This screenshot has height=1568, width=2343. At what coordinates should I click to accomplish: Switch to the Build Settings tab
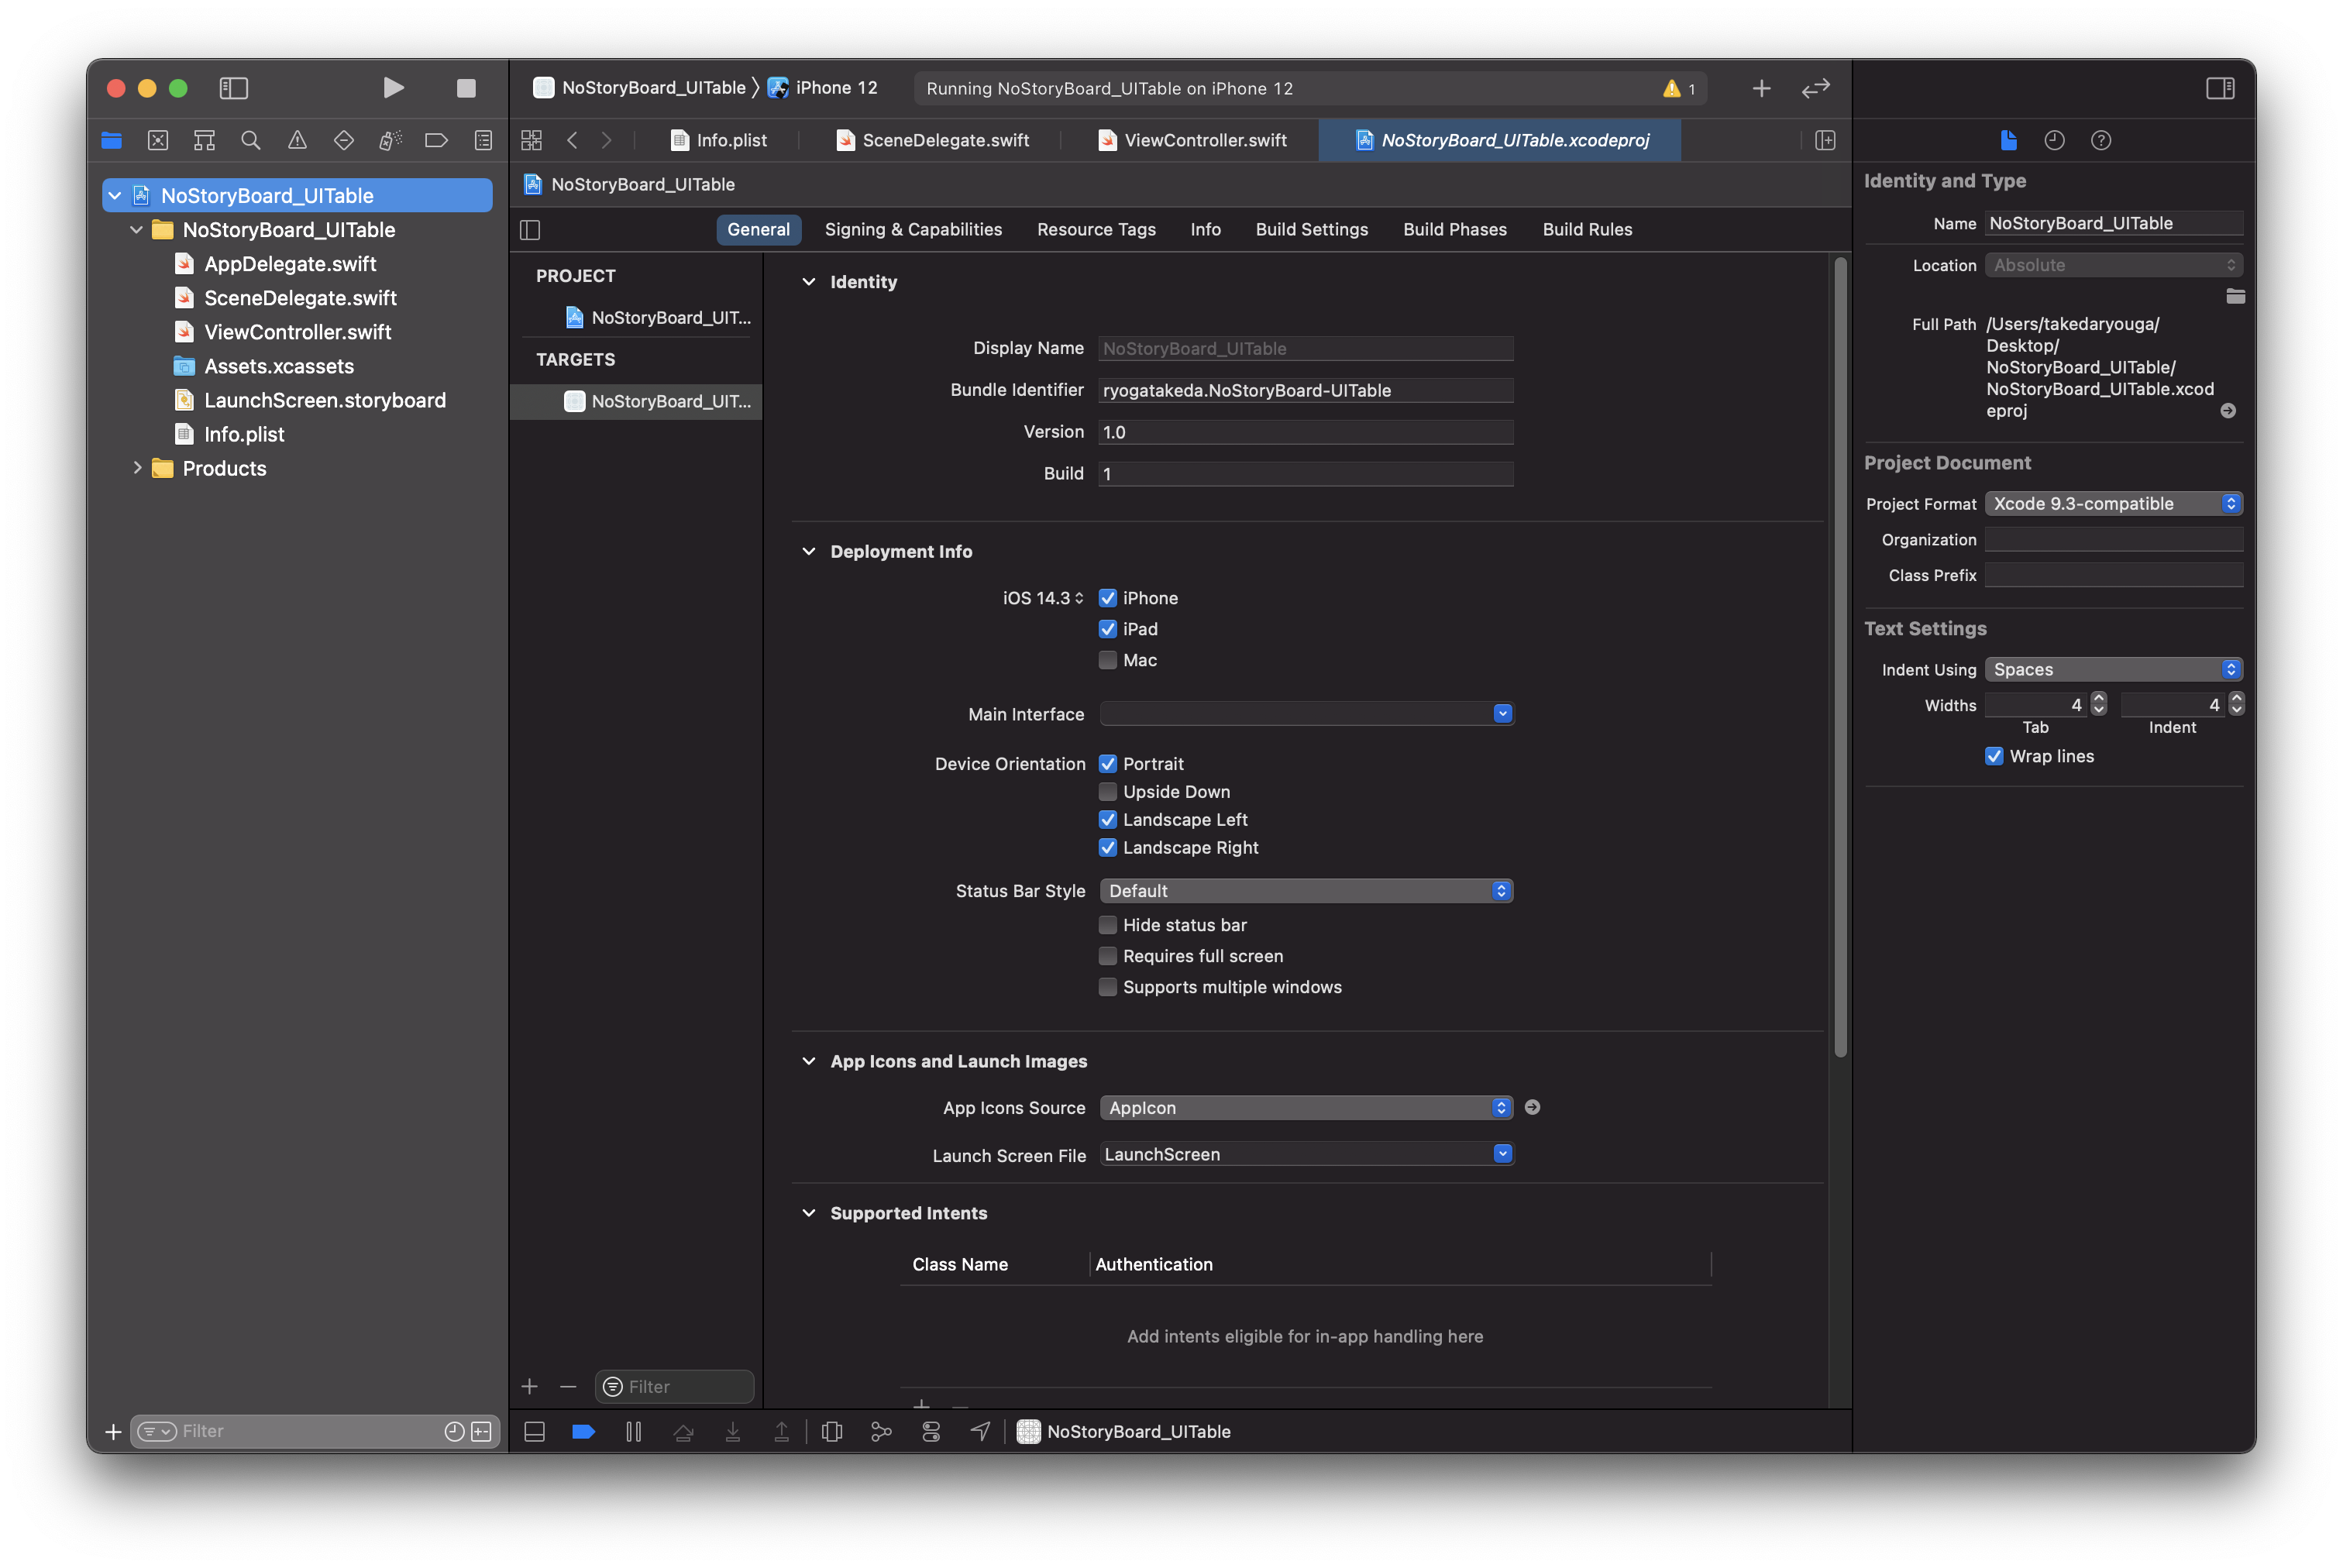[x=1311, y=229]
